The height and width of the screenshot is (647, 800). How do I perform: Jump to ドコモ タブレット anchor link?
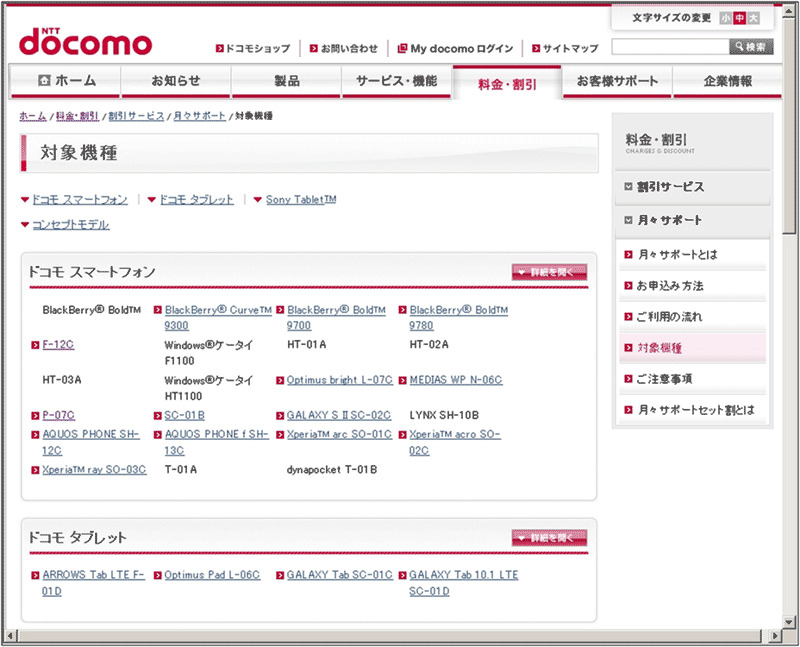(x=196, y=200)
